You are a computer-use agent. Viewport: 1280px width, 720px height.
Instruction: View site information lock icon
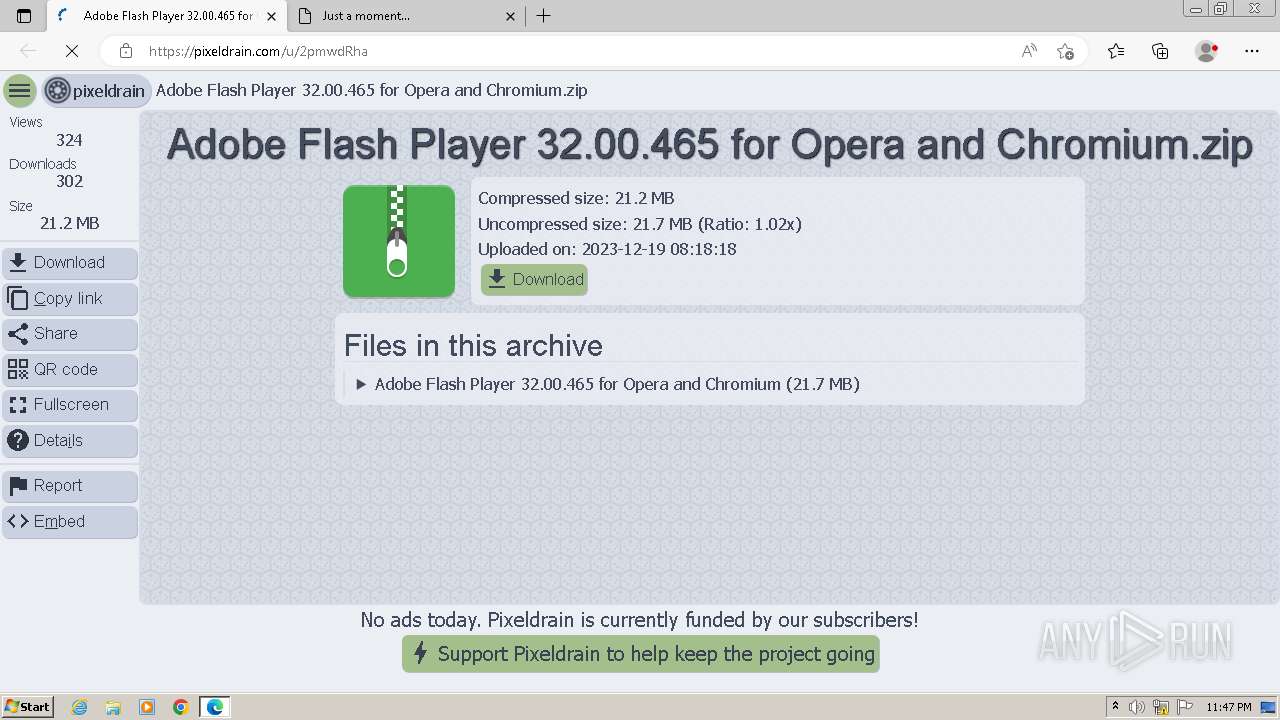coord(125,51)
